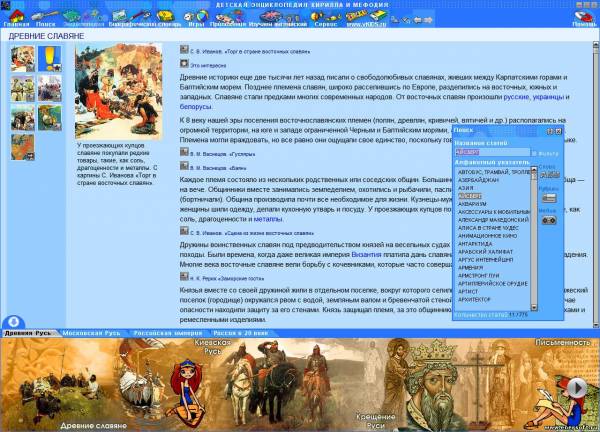Open the Игры games section
This screenshot has width=600, height=432.
tap(196, 18)
